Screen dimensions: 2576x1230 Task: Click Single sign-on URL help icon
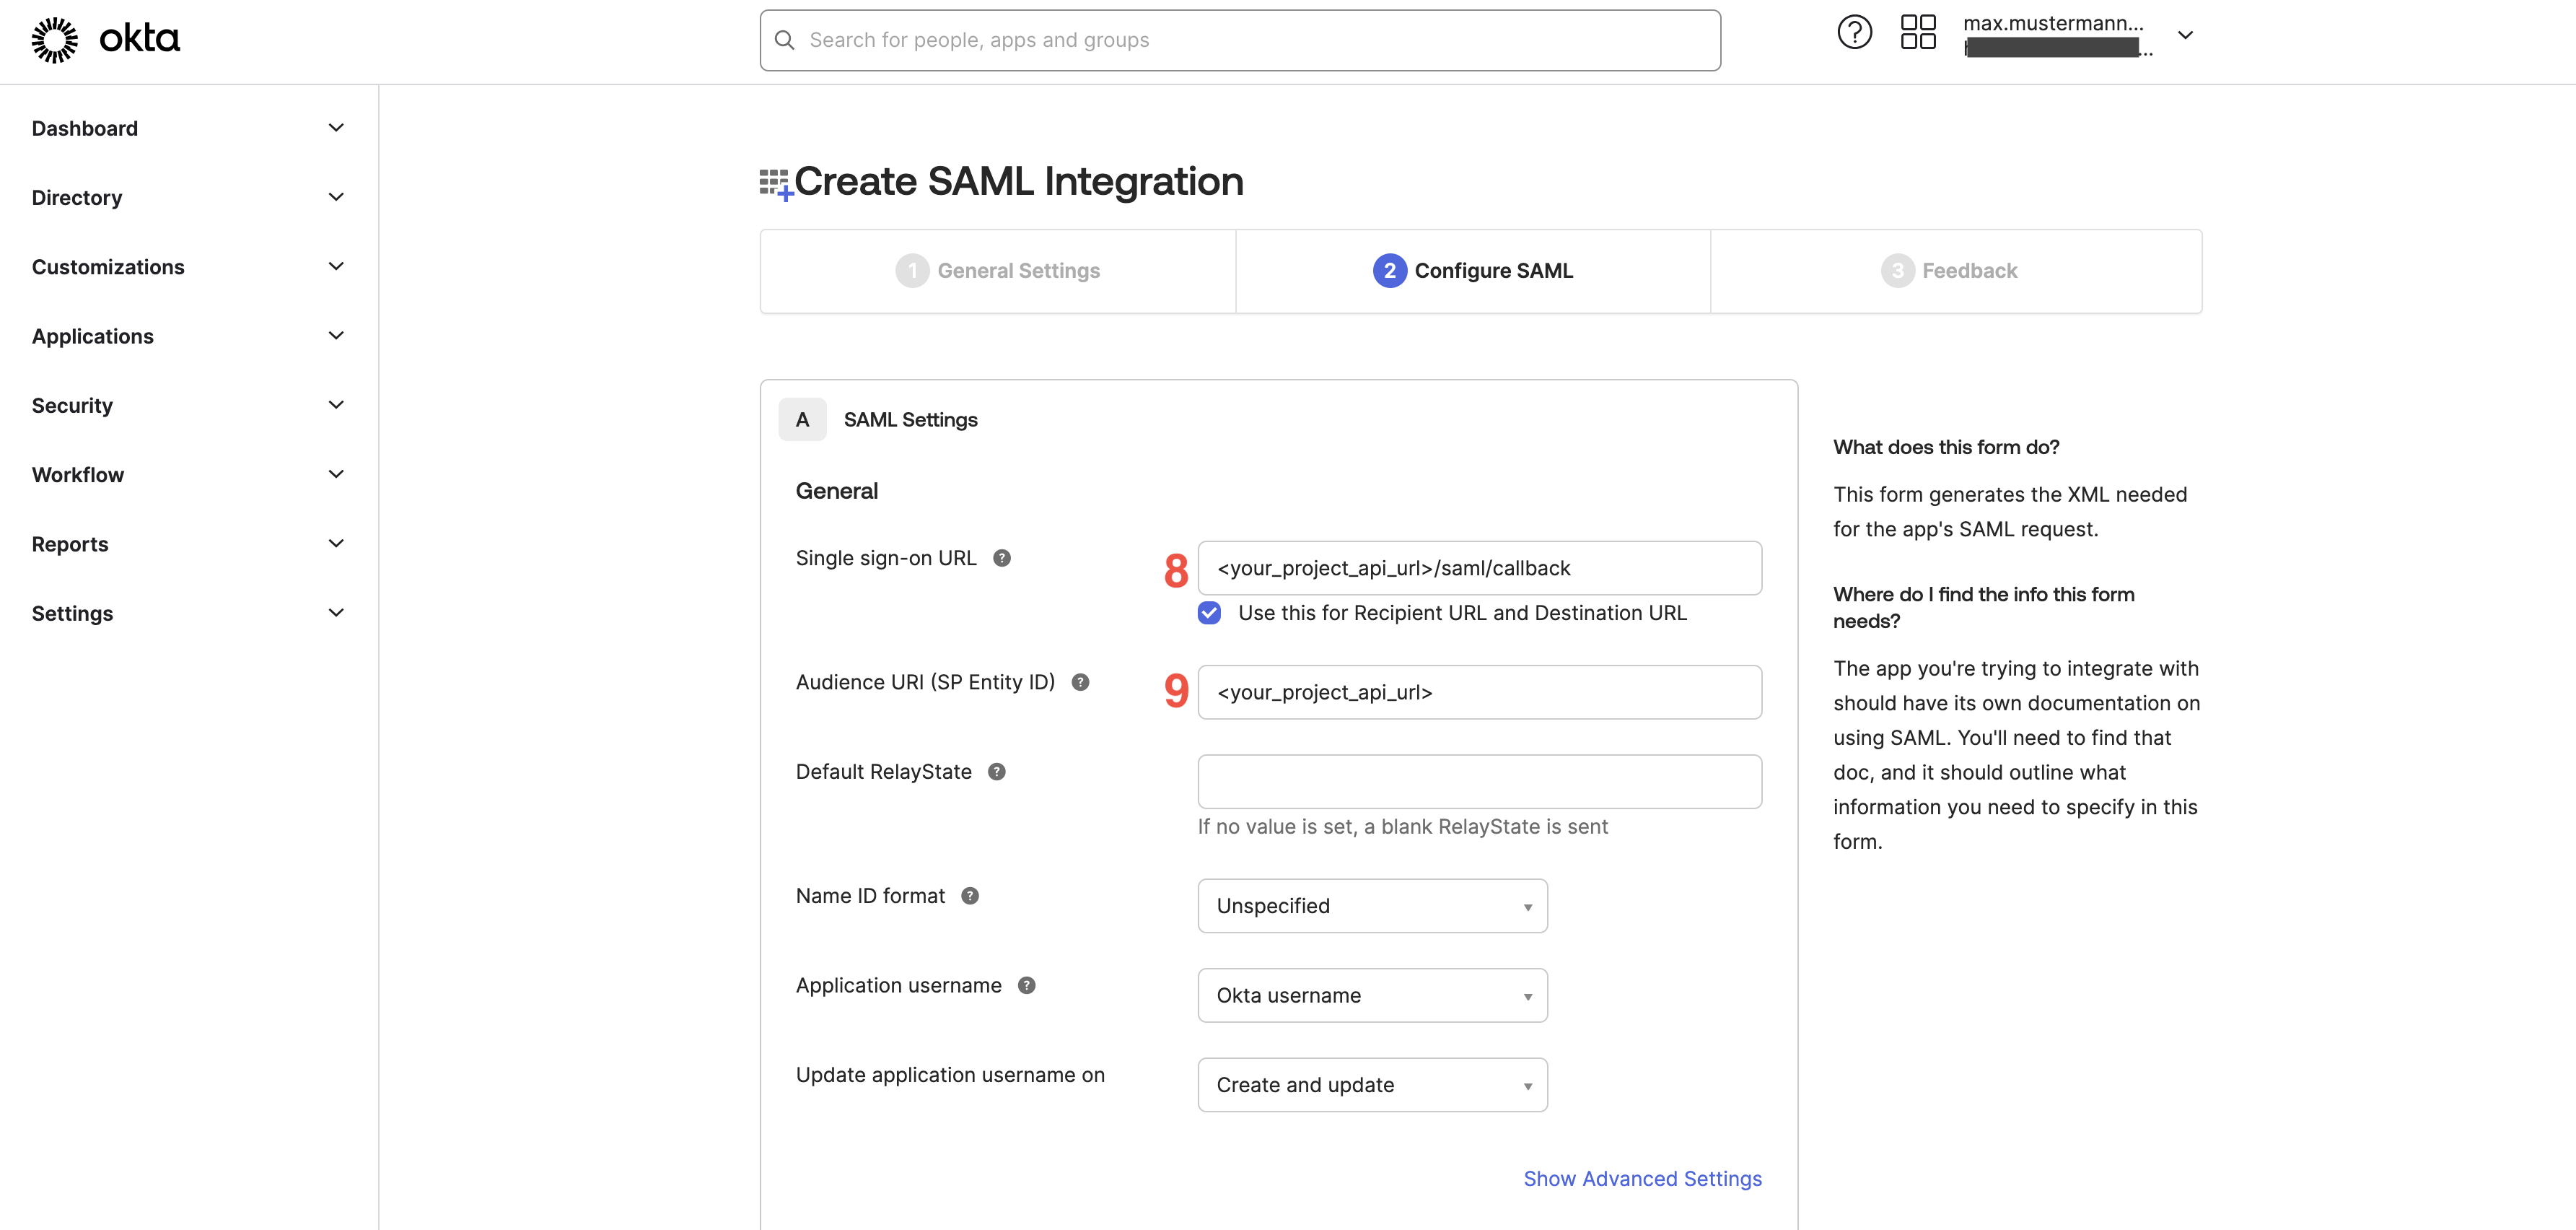(1001, 558)
